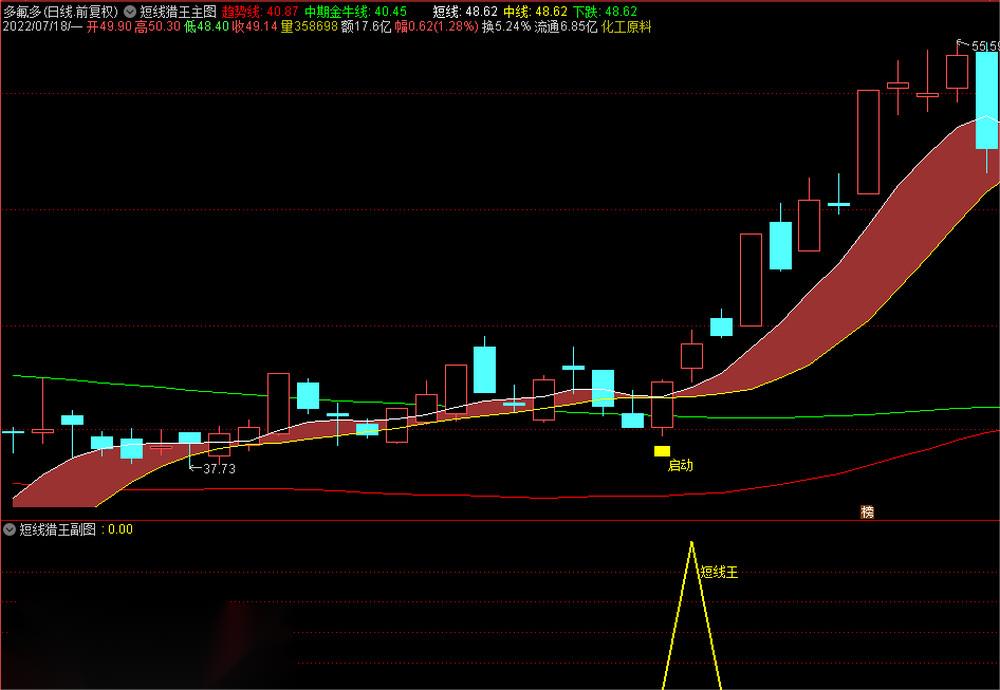Click the 短线猎王副图 indicator name

[57, 529]
